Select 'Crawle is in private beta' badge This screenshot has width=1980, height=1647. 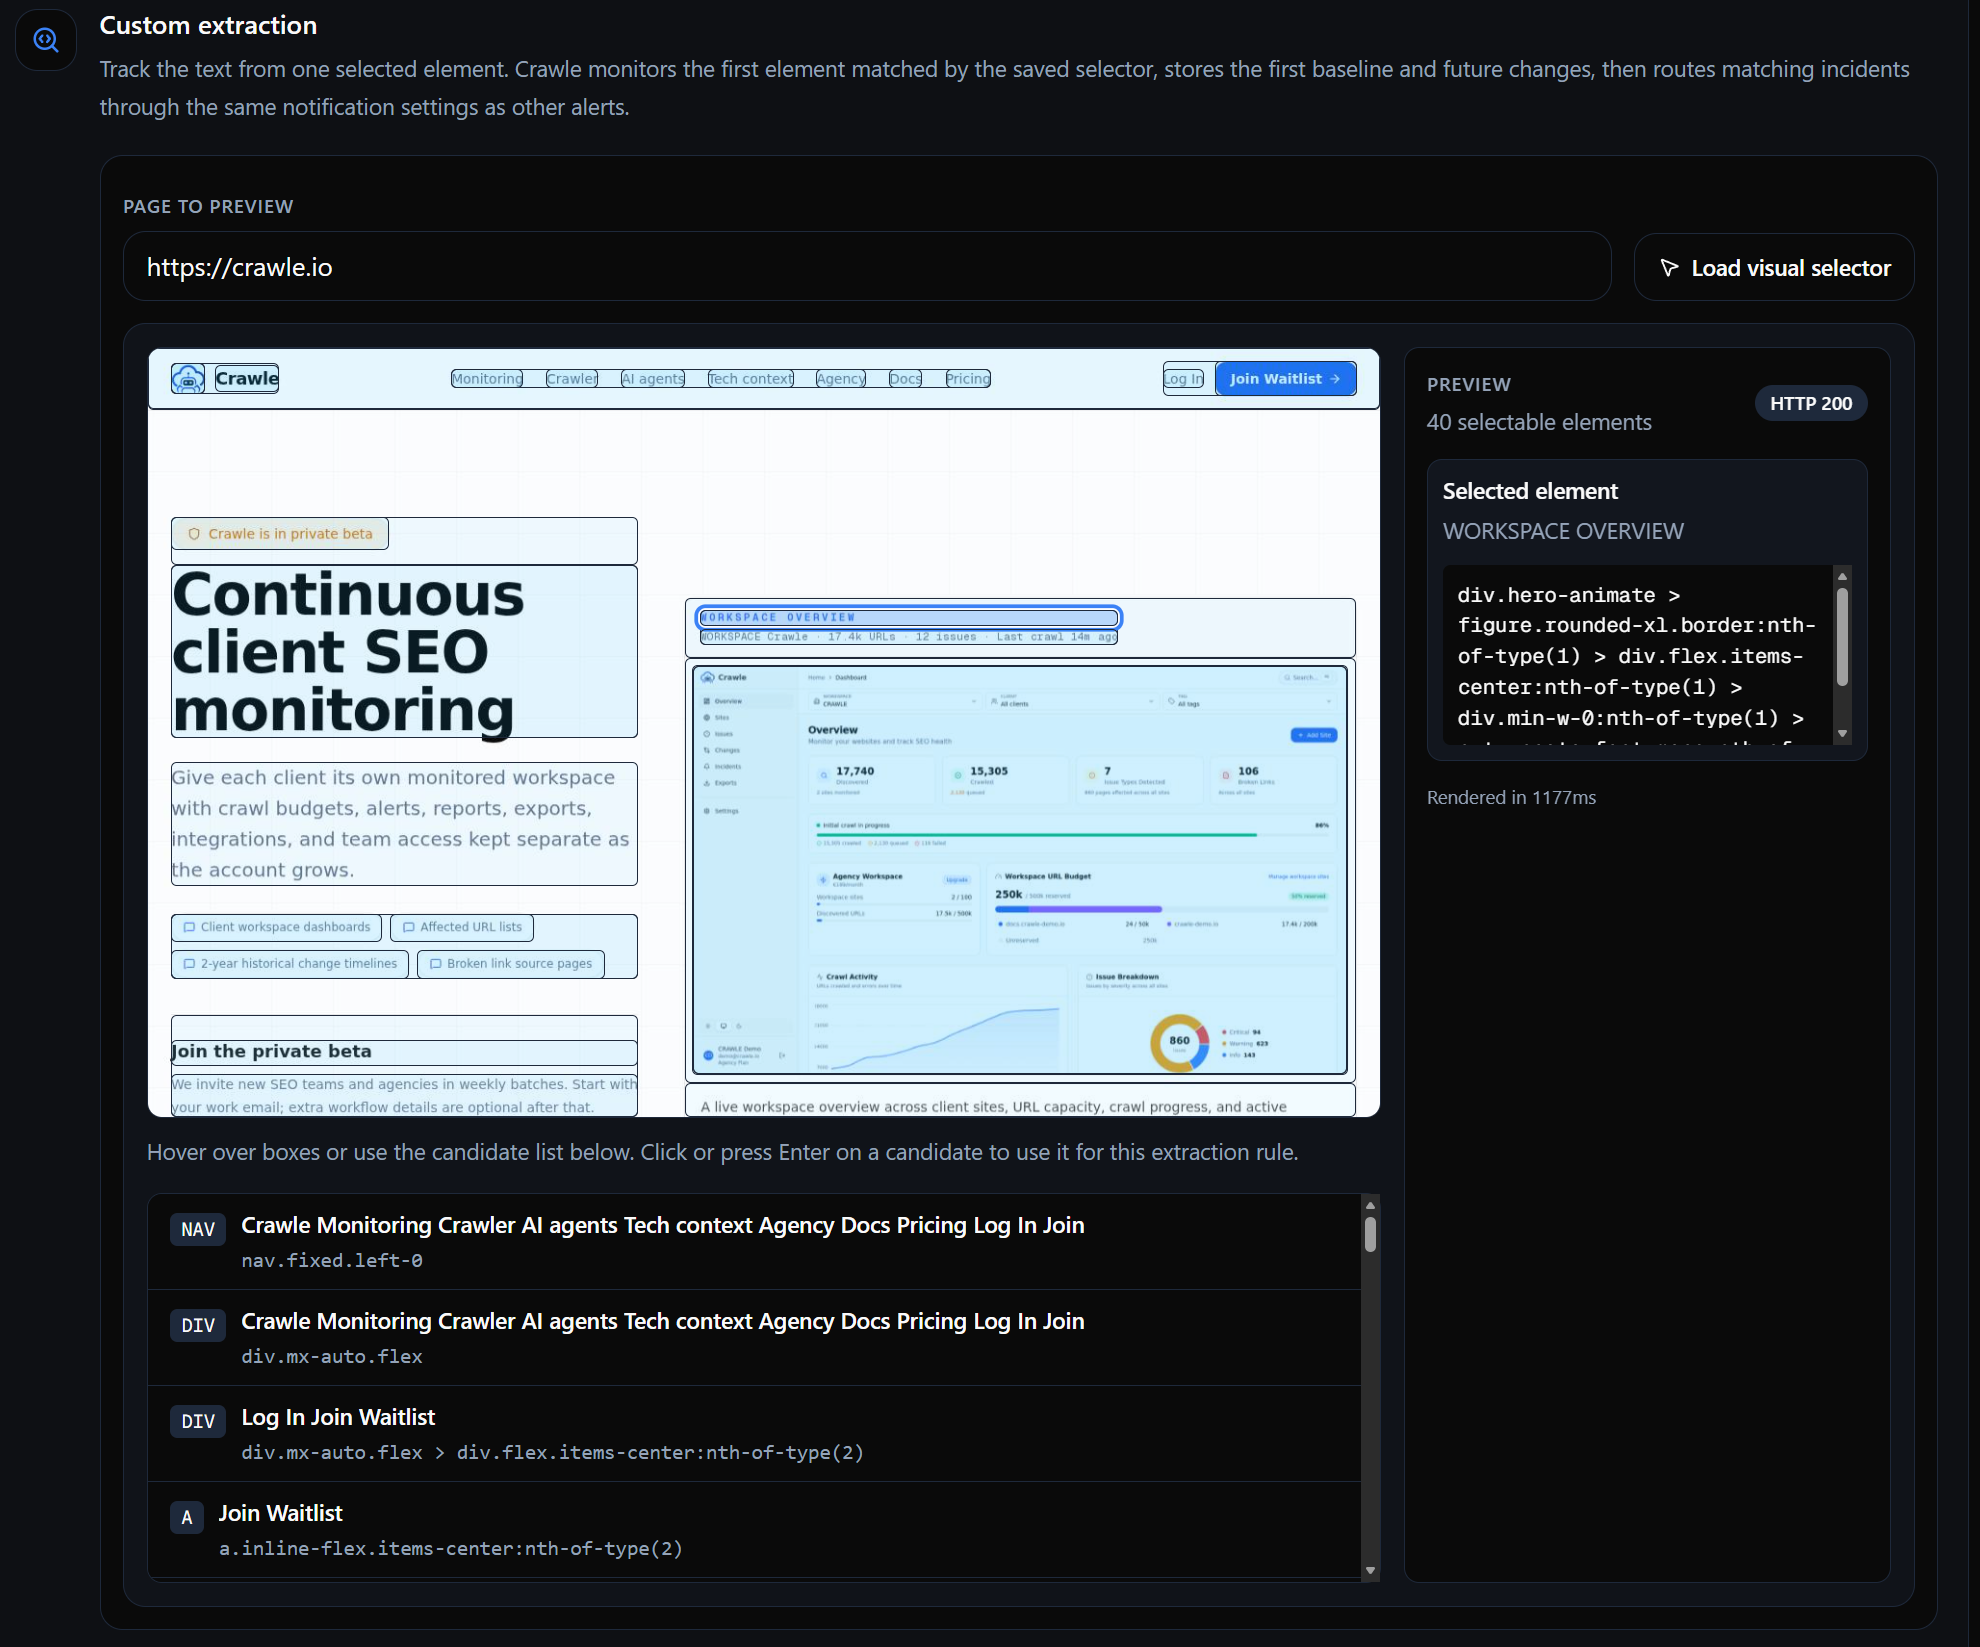(x=280, y=534)
